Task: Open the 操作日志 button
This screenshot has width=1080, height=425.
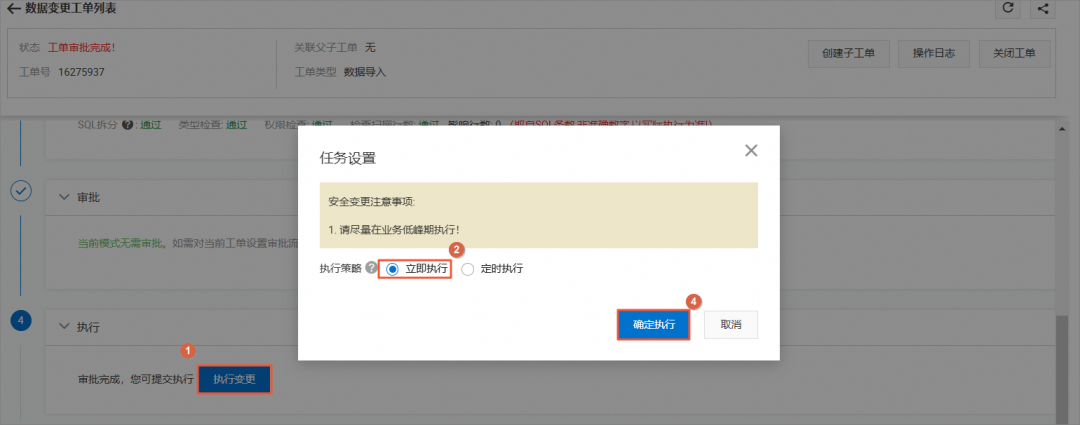Action: coord(933,54)
